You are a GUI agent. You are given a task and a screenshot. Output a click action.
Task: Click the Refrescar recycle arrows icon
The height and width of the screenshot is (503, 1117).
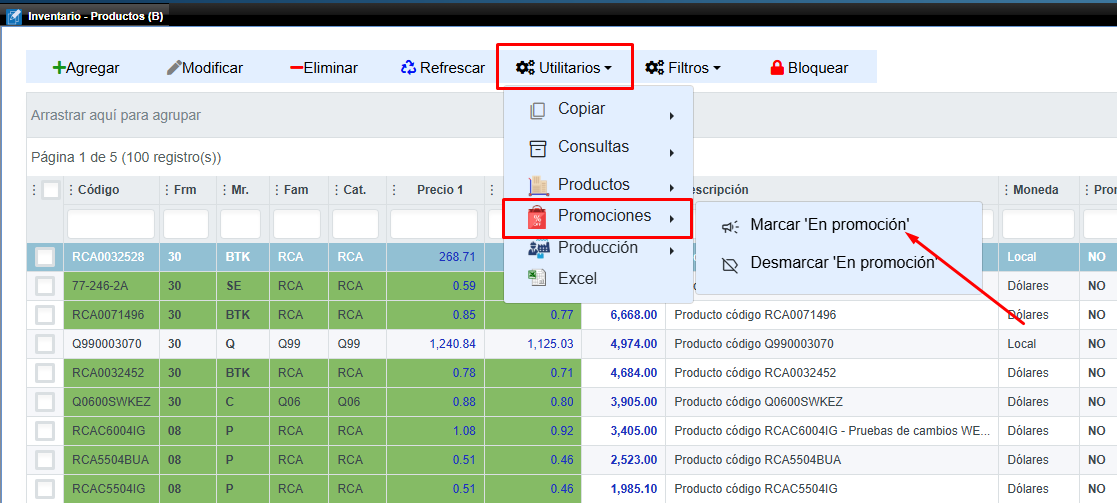[x=408, y=68]
